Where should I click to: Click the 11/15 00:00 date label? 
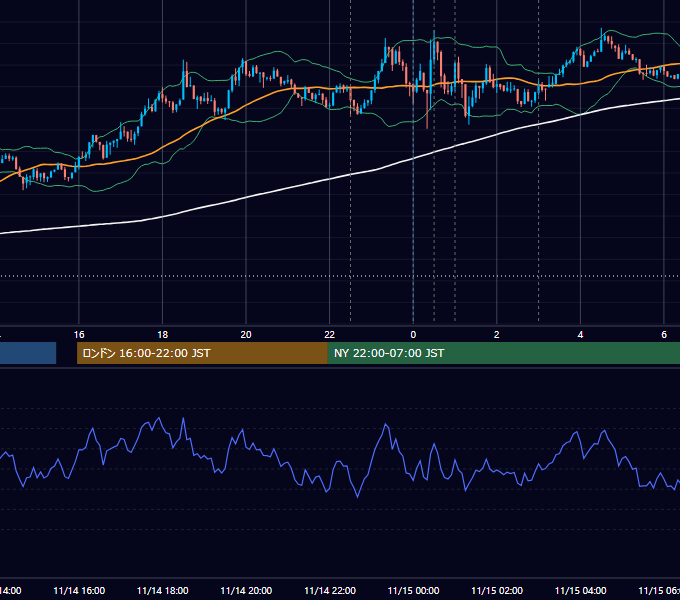click(413, 590)
